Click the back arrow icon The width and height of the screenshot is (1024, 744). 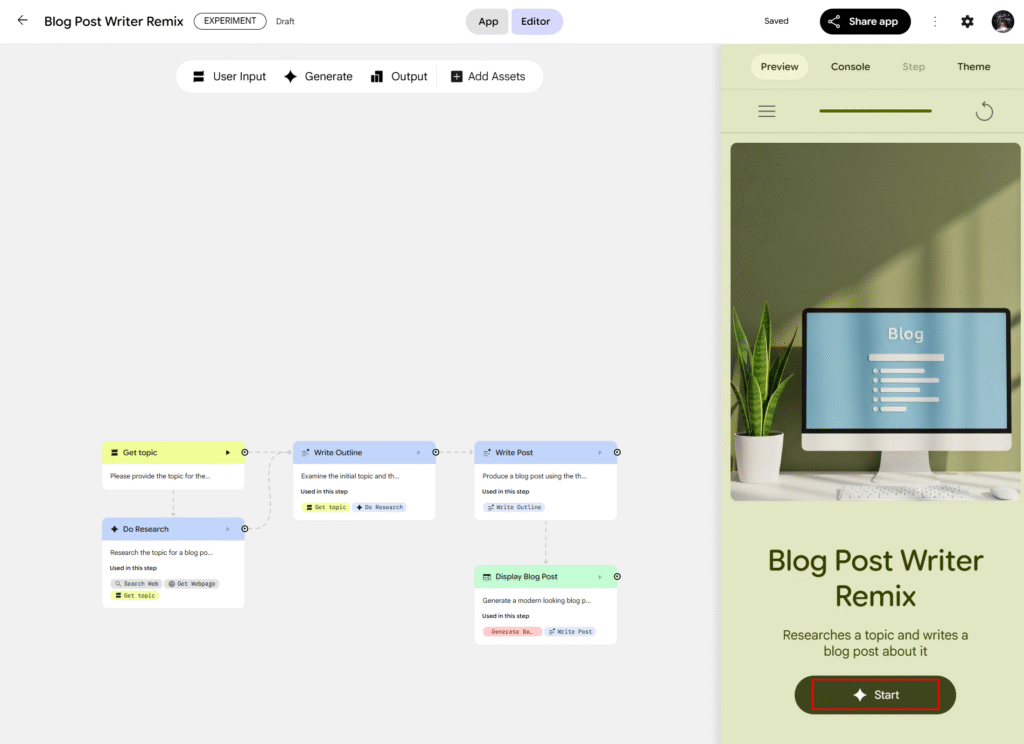point(23,21)
